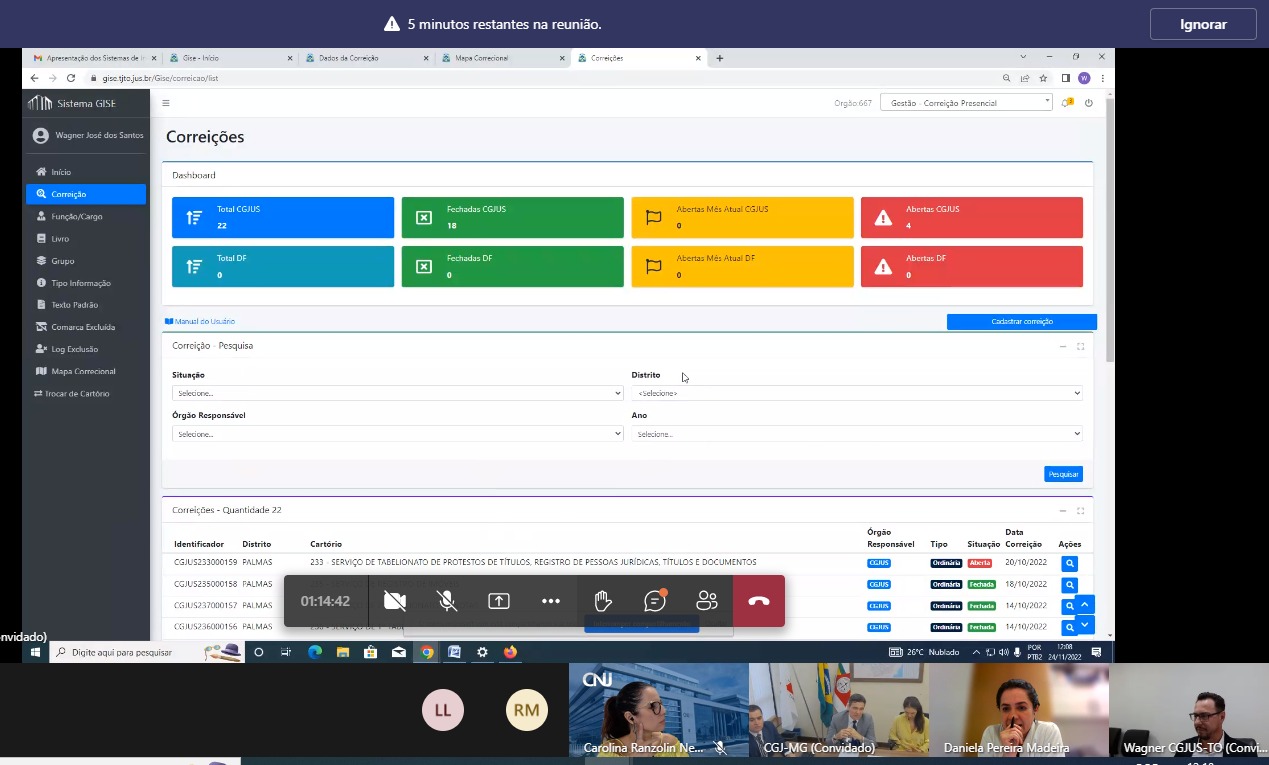Switch to Dados da Correição browser tab
This screenshot has width=1269, height=765.
pos(349,58)
